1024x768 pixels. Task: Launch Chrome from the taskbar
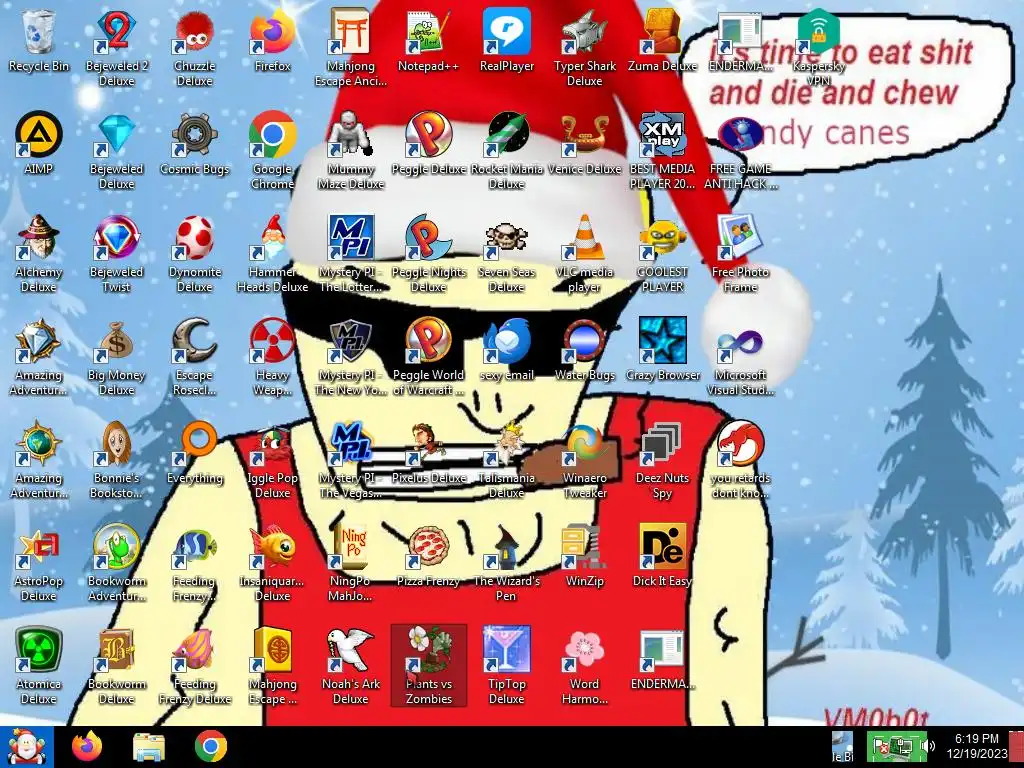pos(210,746)
